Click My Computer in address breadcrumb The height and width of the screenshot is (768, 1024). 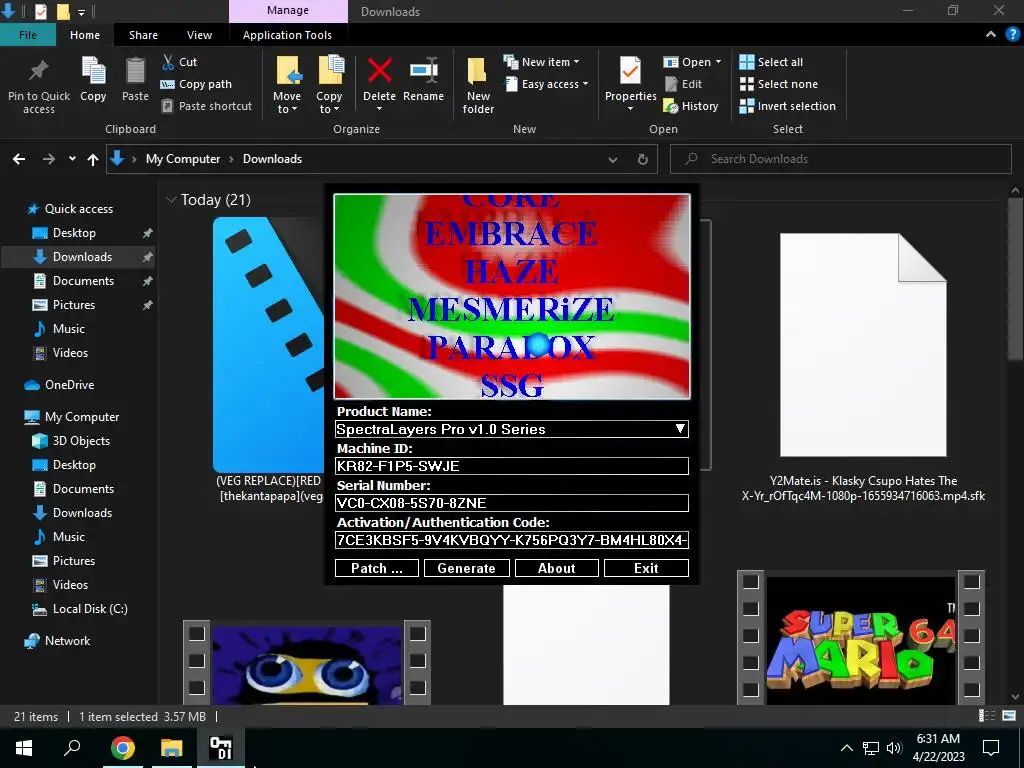[x=183, y=159]
